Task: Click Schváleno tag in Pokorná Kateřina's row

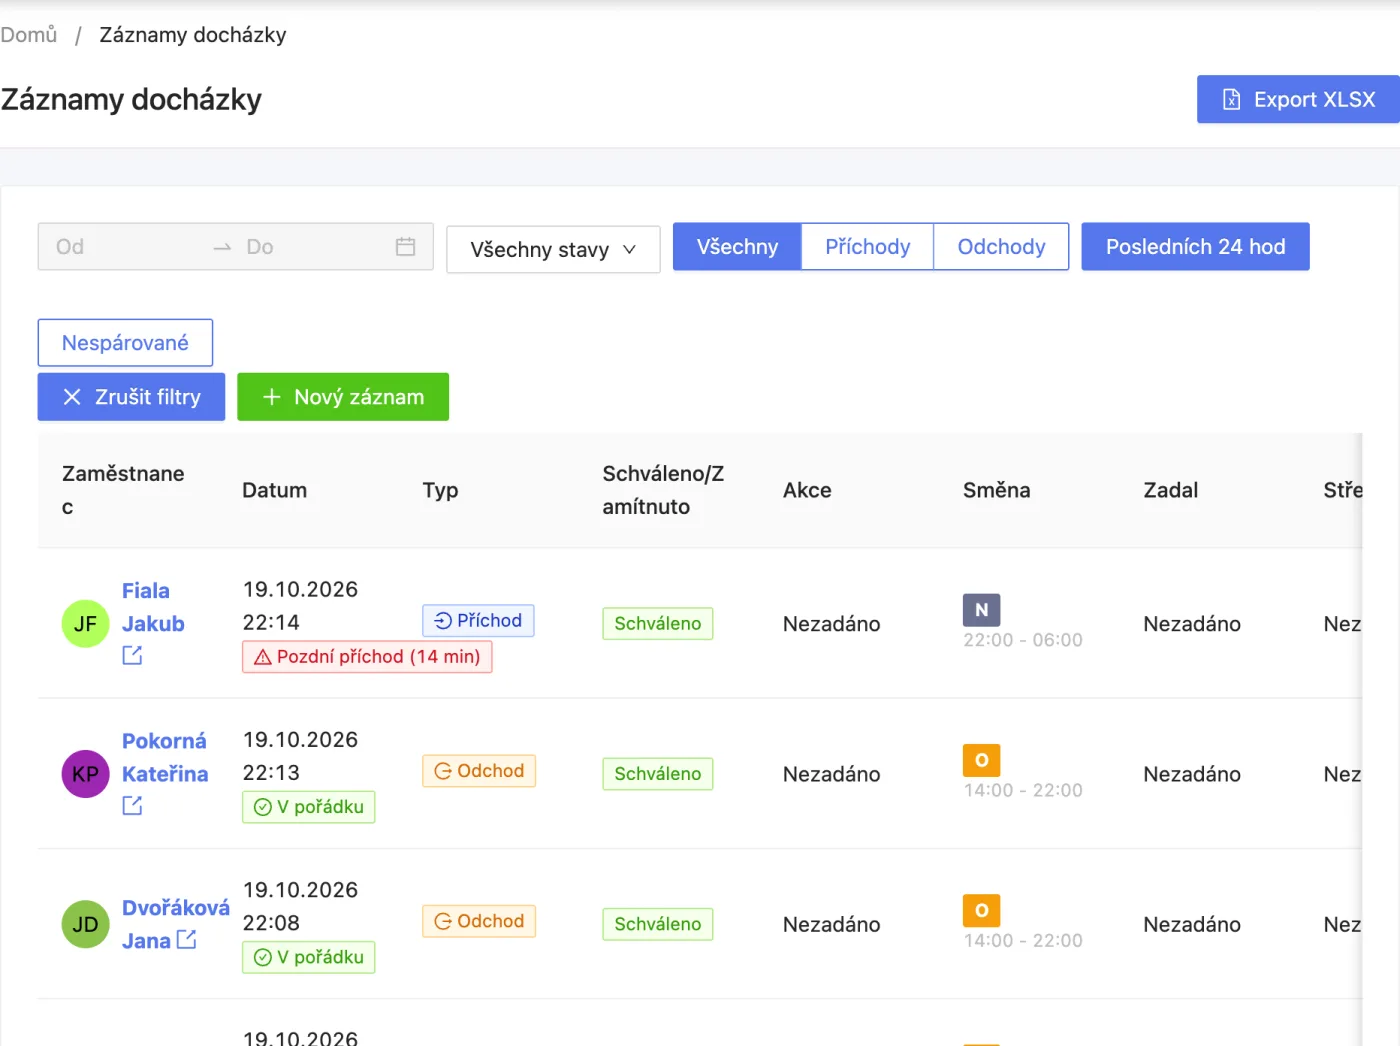Action: (658, 774)
